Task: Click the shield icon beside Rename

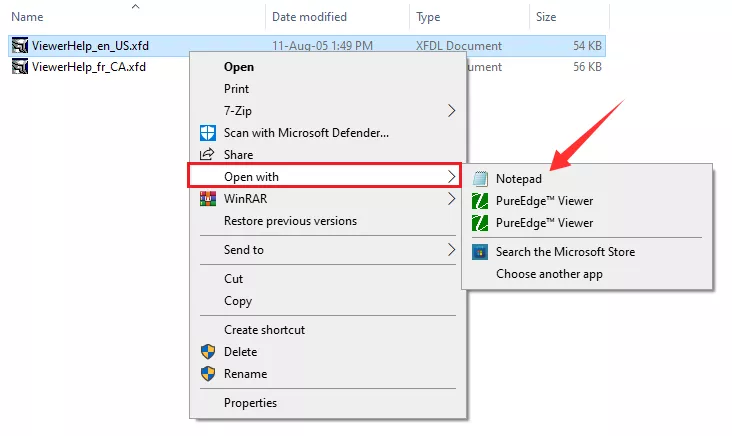Action: (x=208, y=373)
